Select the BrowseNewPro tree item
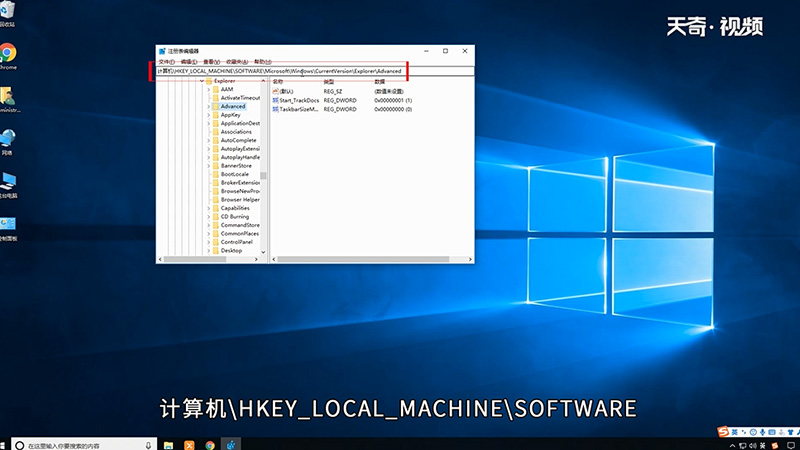Image resolution: width=800 pixels, height=450 pixels. pyautogui.click(x=240, y=191)
